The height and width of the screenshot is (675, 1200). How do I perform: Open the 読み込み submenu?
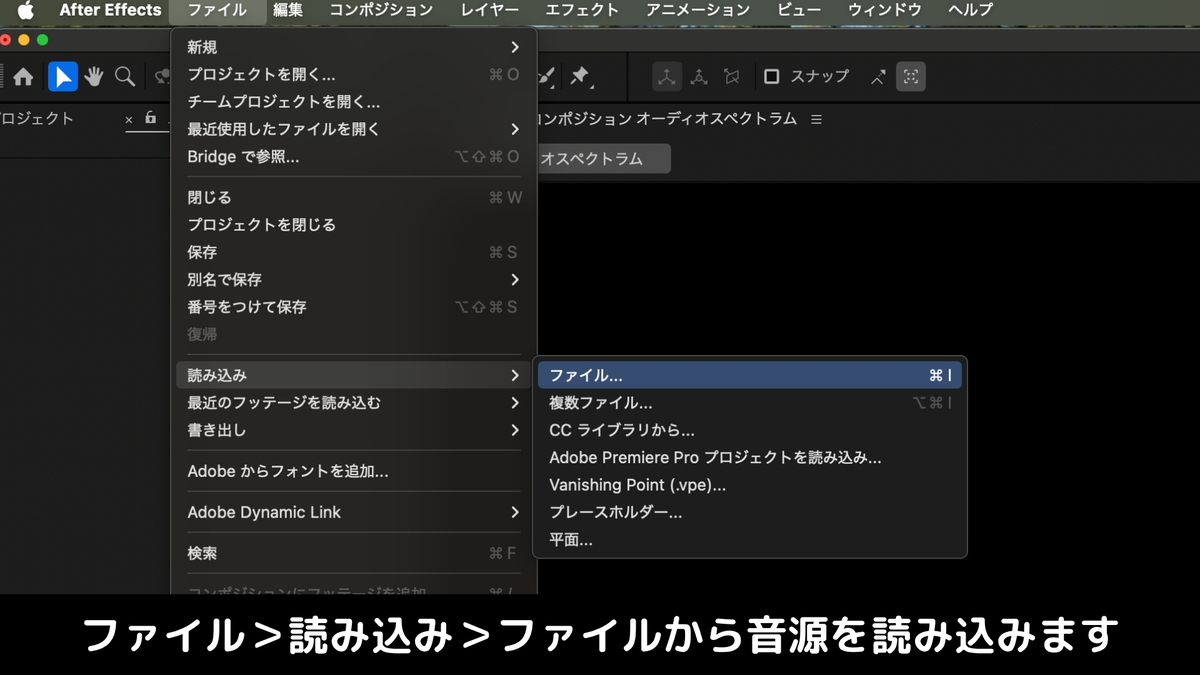(354, 376)
